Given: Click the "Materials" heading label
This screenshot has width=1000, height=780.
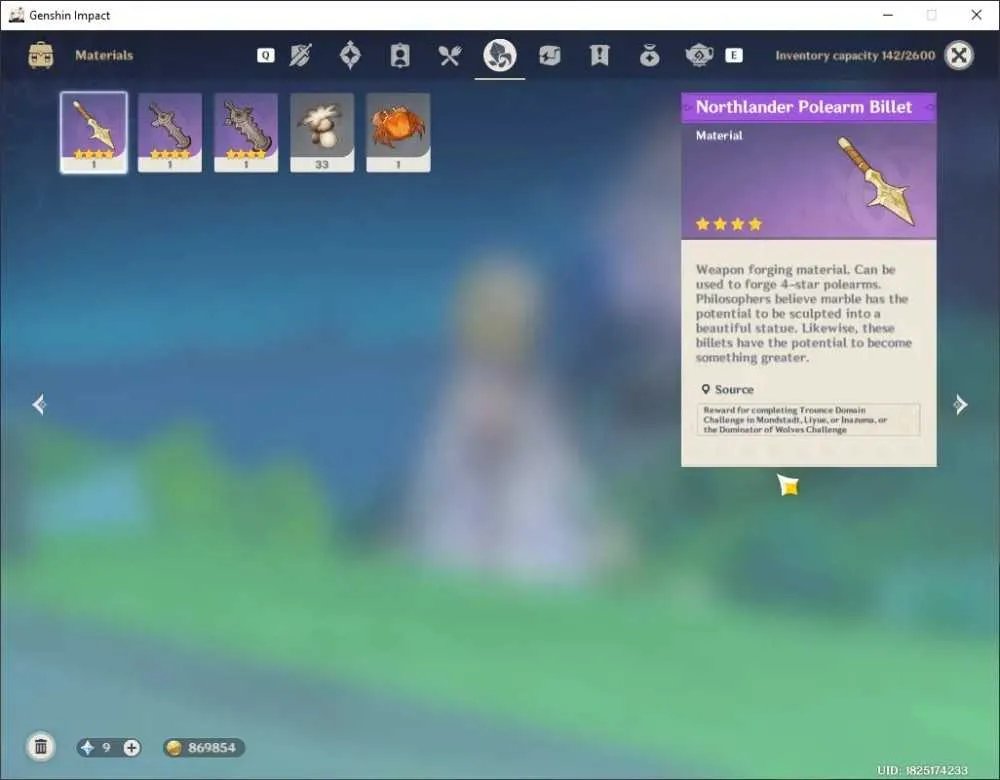Looking at the screenshot, I should (x=104, y=55).
